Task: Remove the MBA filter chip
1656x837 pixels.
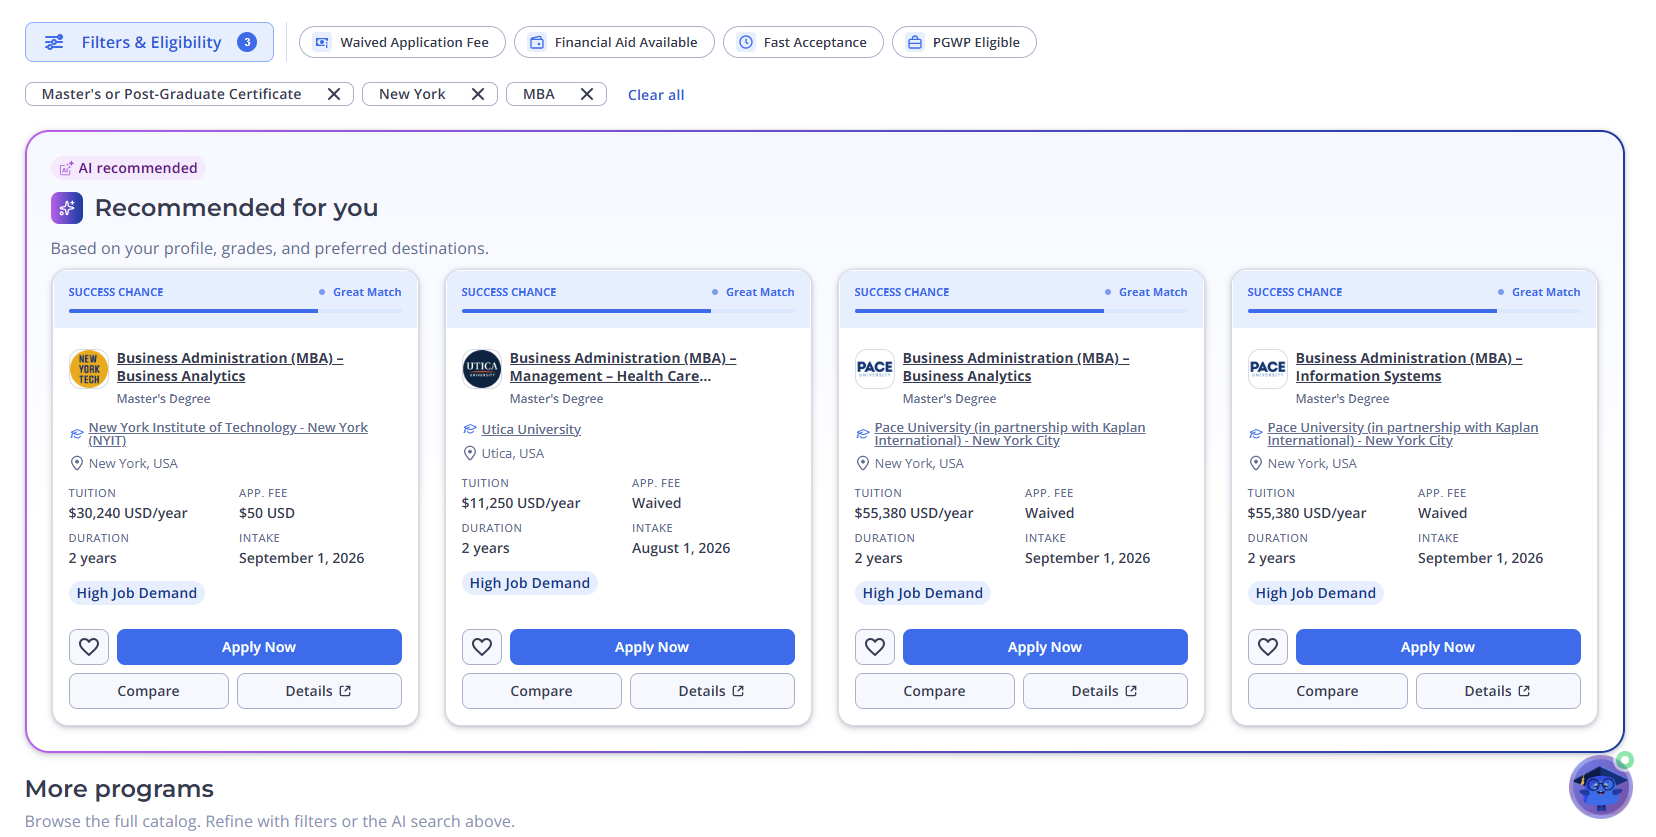Action: coord(587,94)
